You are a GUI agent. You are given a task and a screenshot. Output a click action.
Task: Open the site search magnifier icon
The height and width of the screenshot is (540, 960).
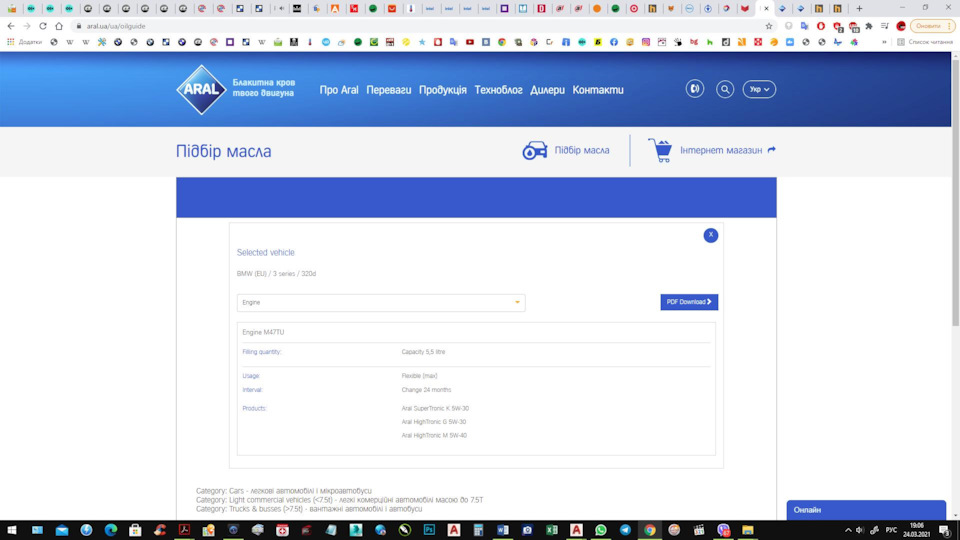tap(725, 89)
